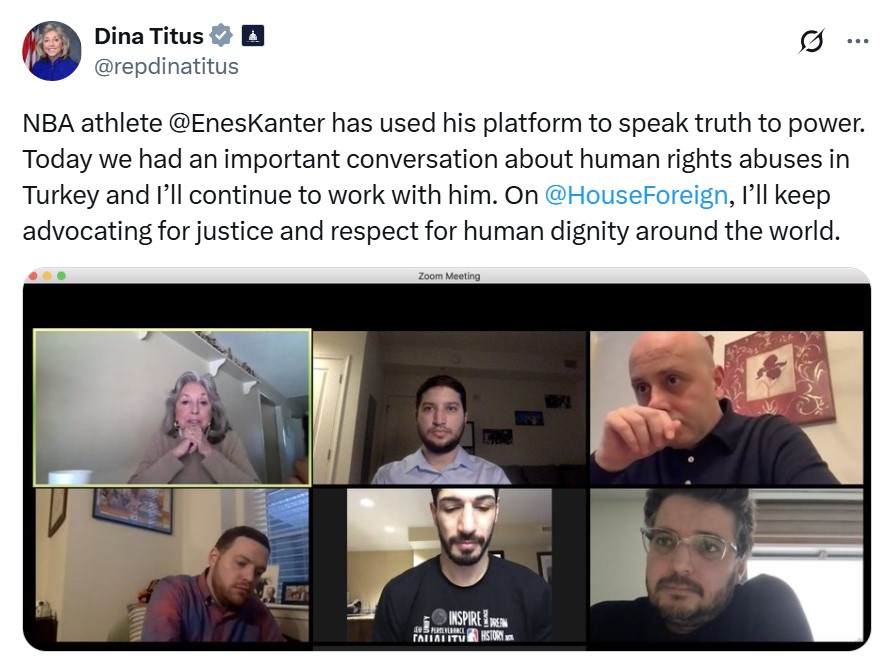Viewport: 888px width, 661px height.
Task: Select the man in plaid shirt tile
Action: (172, 565)
